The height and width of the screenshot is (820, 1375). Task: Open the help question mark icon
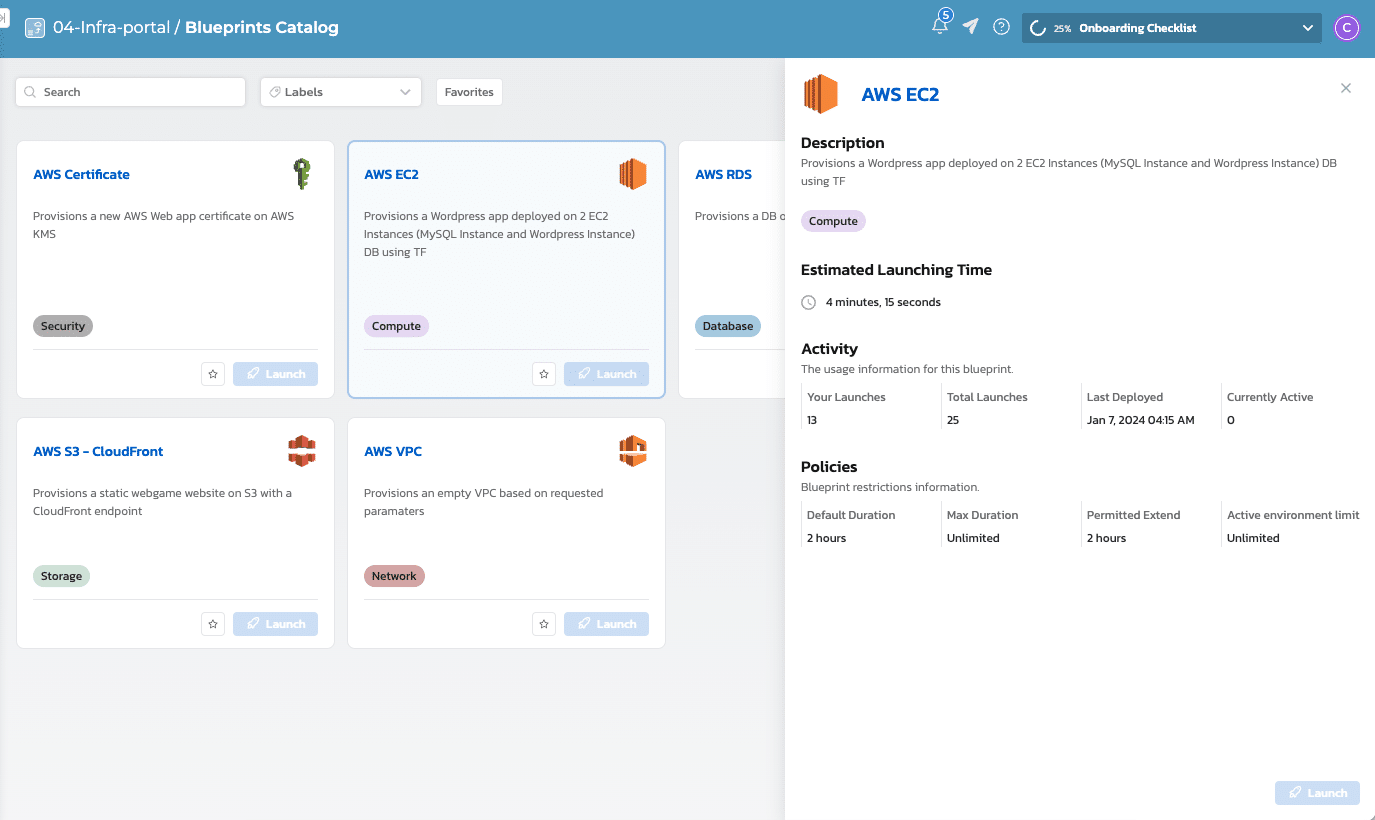pos(1001,26)
